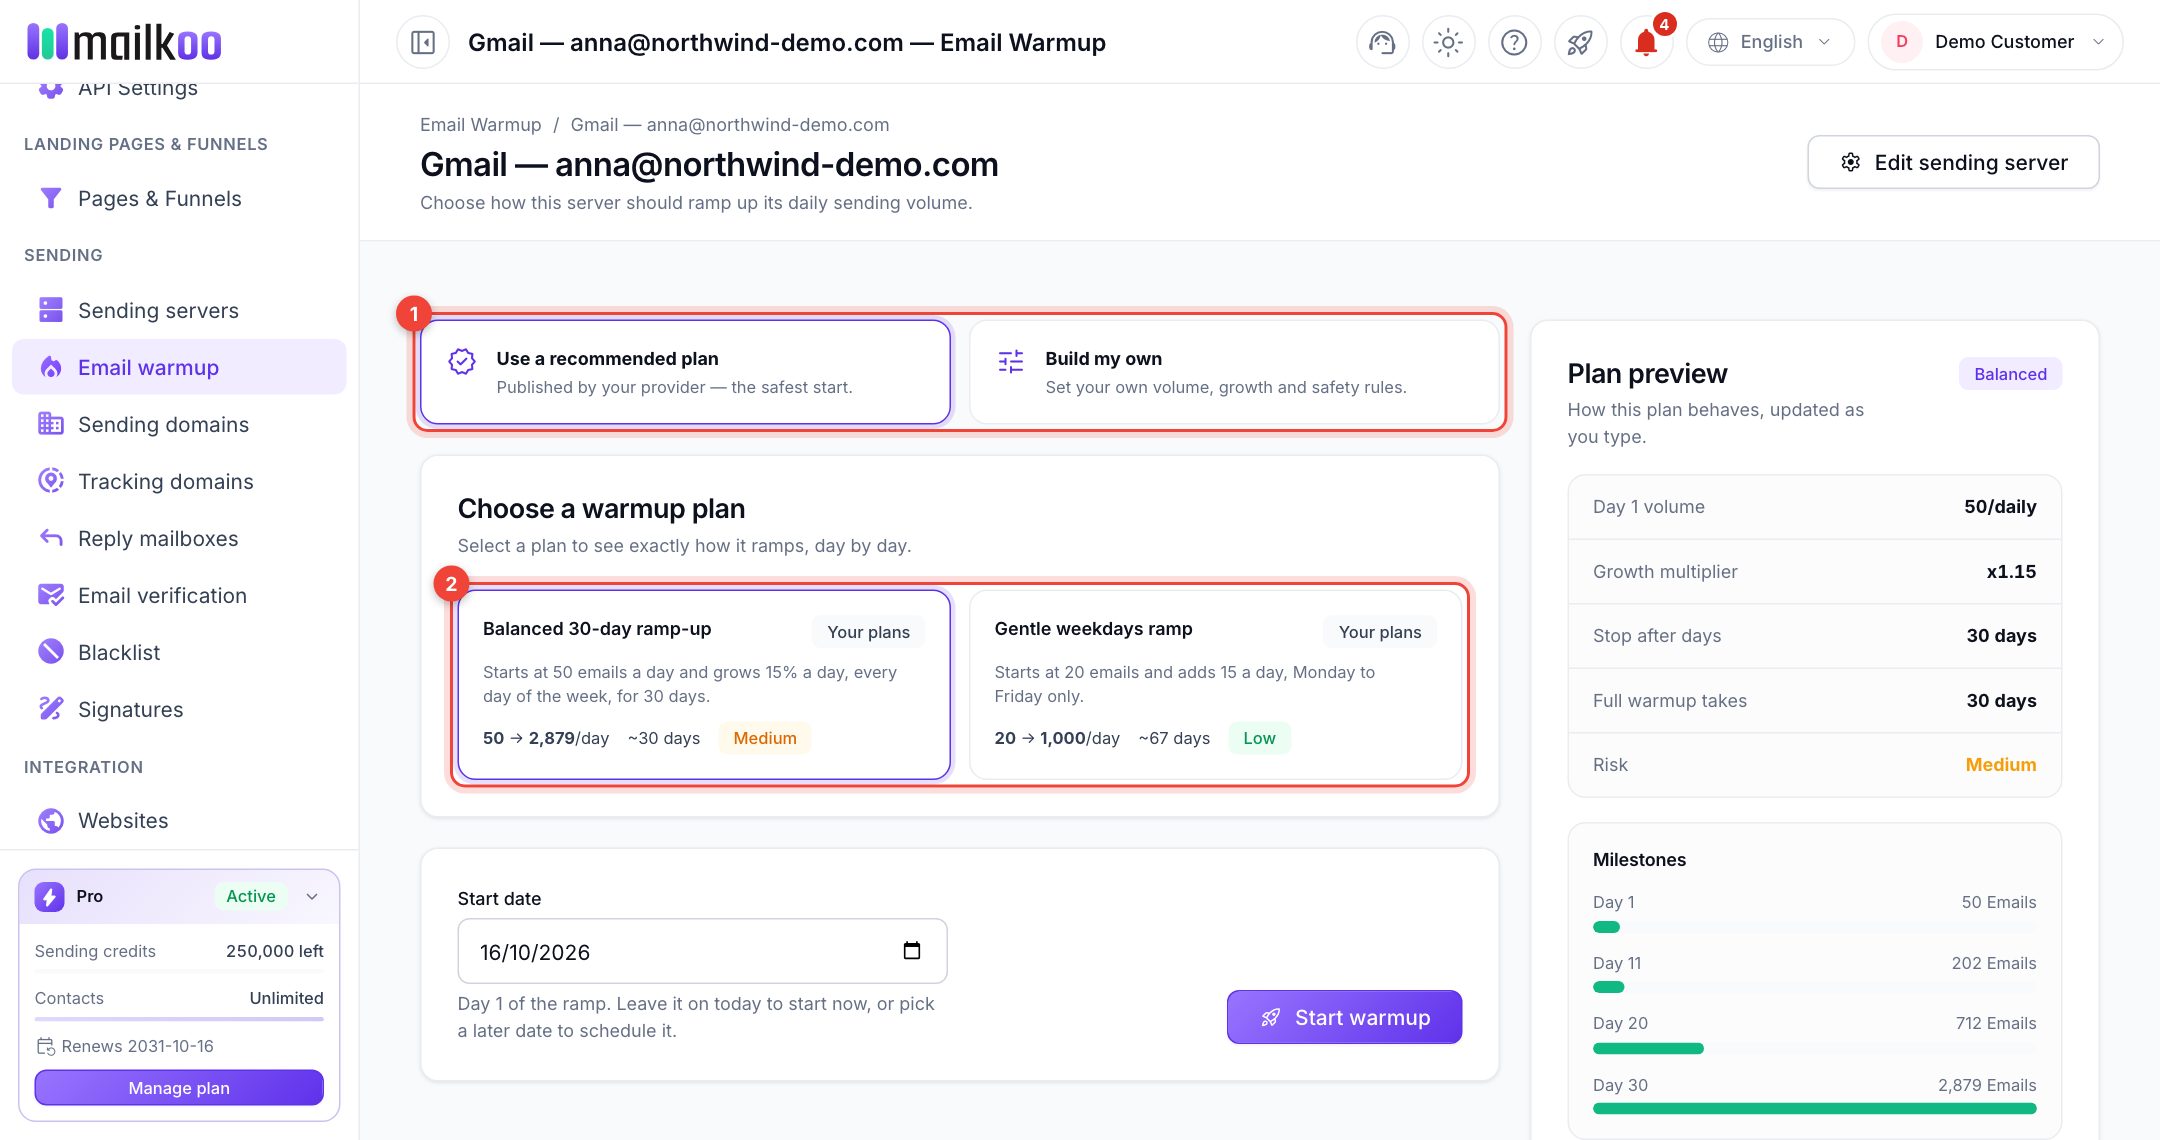Click the Low risk tag on Gentle plan
The height and width of the screenshot is (1140, 2160).
1259,738
